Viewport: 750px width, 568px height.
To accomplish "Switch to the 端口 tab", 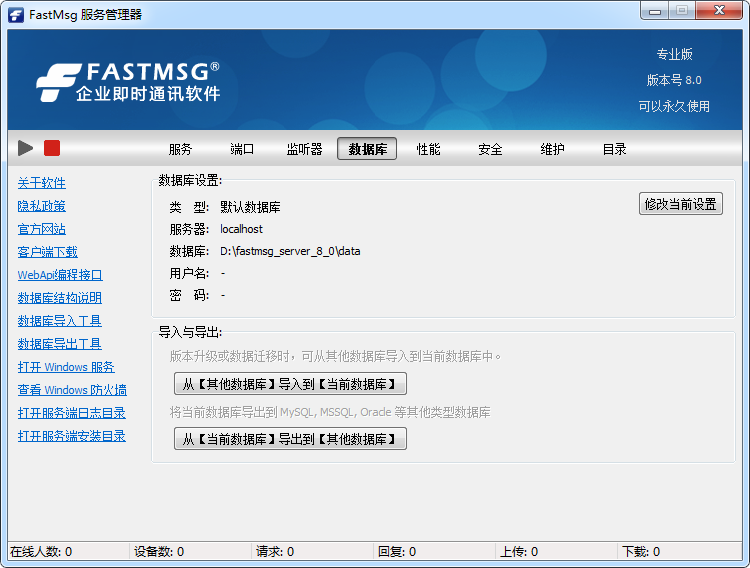I will point(242,149).
